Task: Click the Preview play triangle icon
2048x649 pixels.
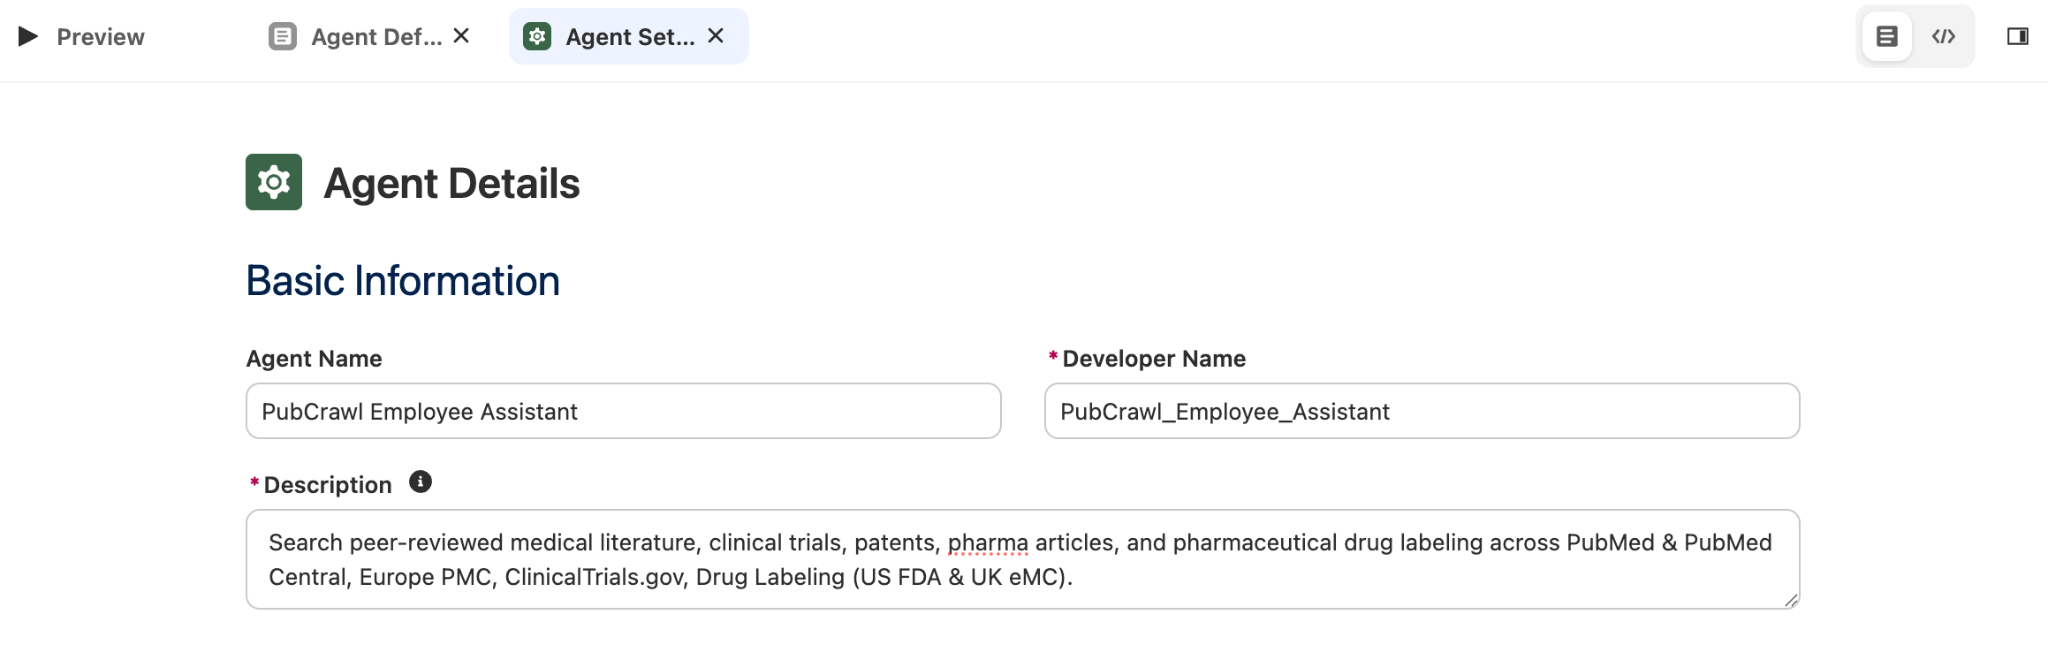Action: coord(28,37)
